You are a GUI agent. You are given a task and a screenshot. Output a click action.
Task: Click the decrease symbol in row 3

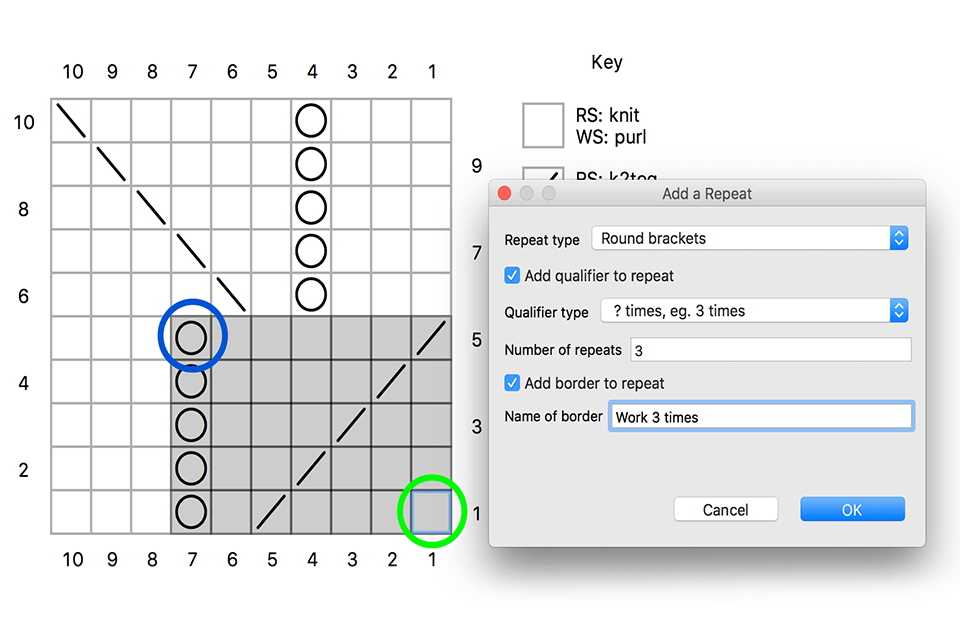tap(352, 425)
